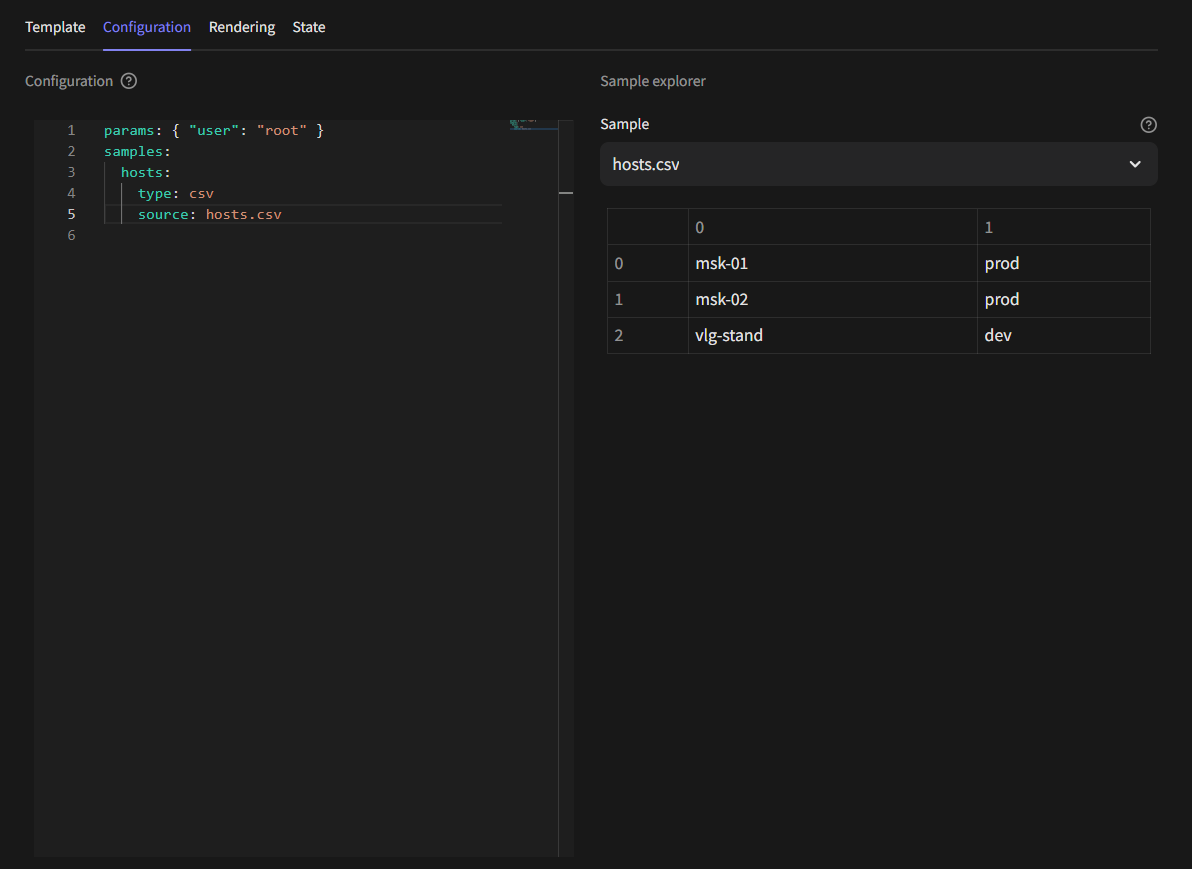This screenshot has height=869, width=1192.
Task: Place cursor on the params line
Action: [x=214, y=131]
